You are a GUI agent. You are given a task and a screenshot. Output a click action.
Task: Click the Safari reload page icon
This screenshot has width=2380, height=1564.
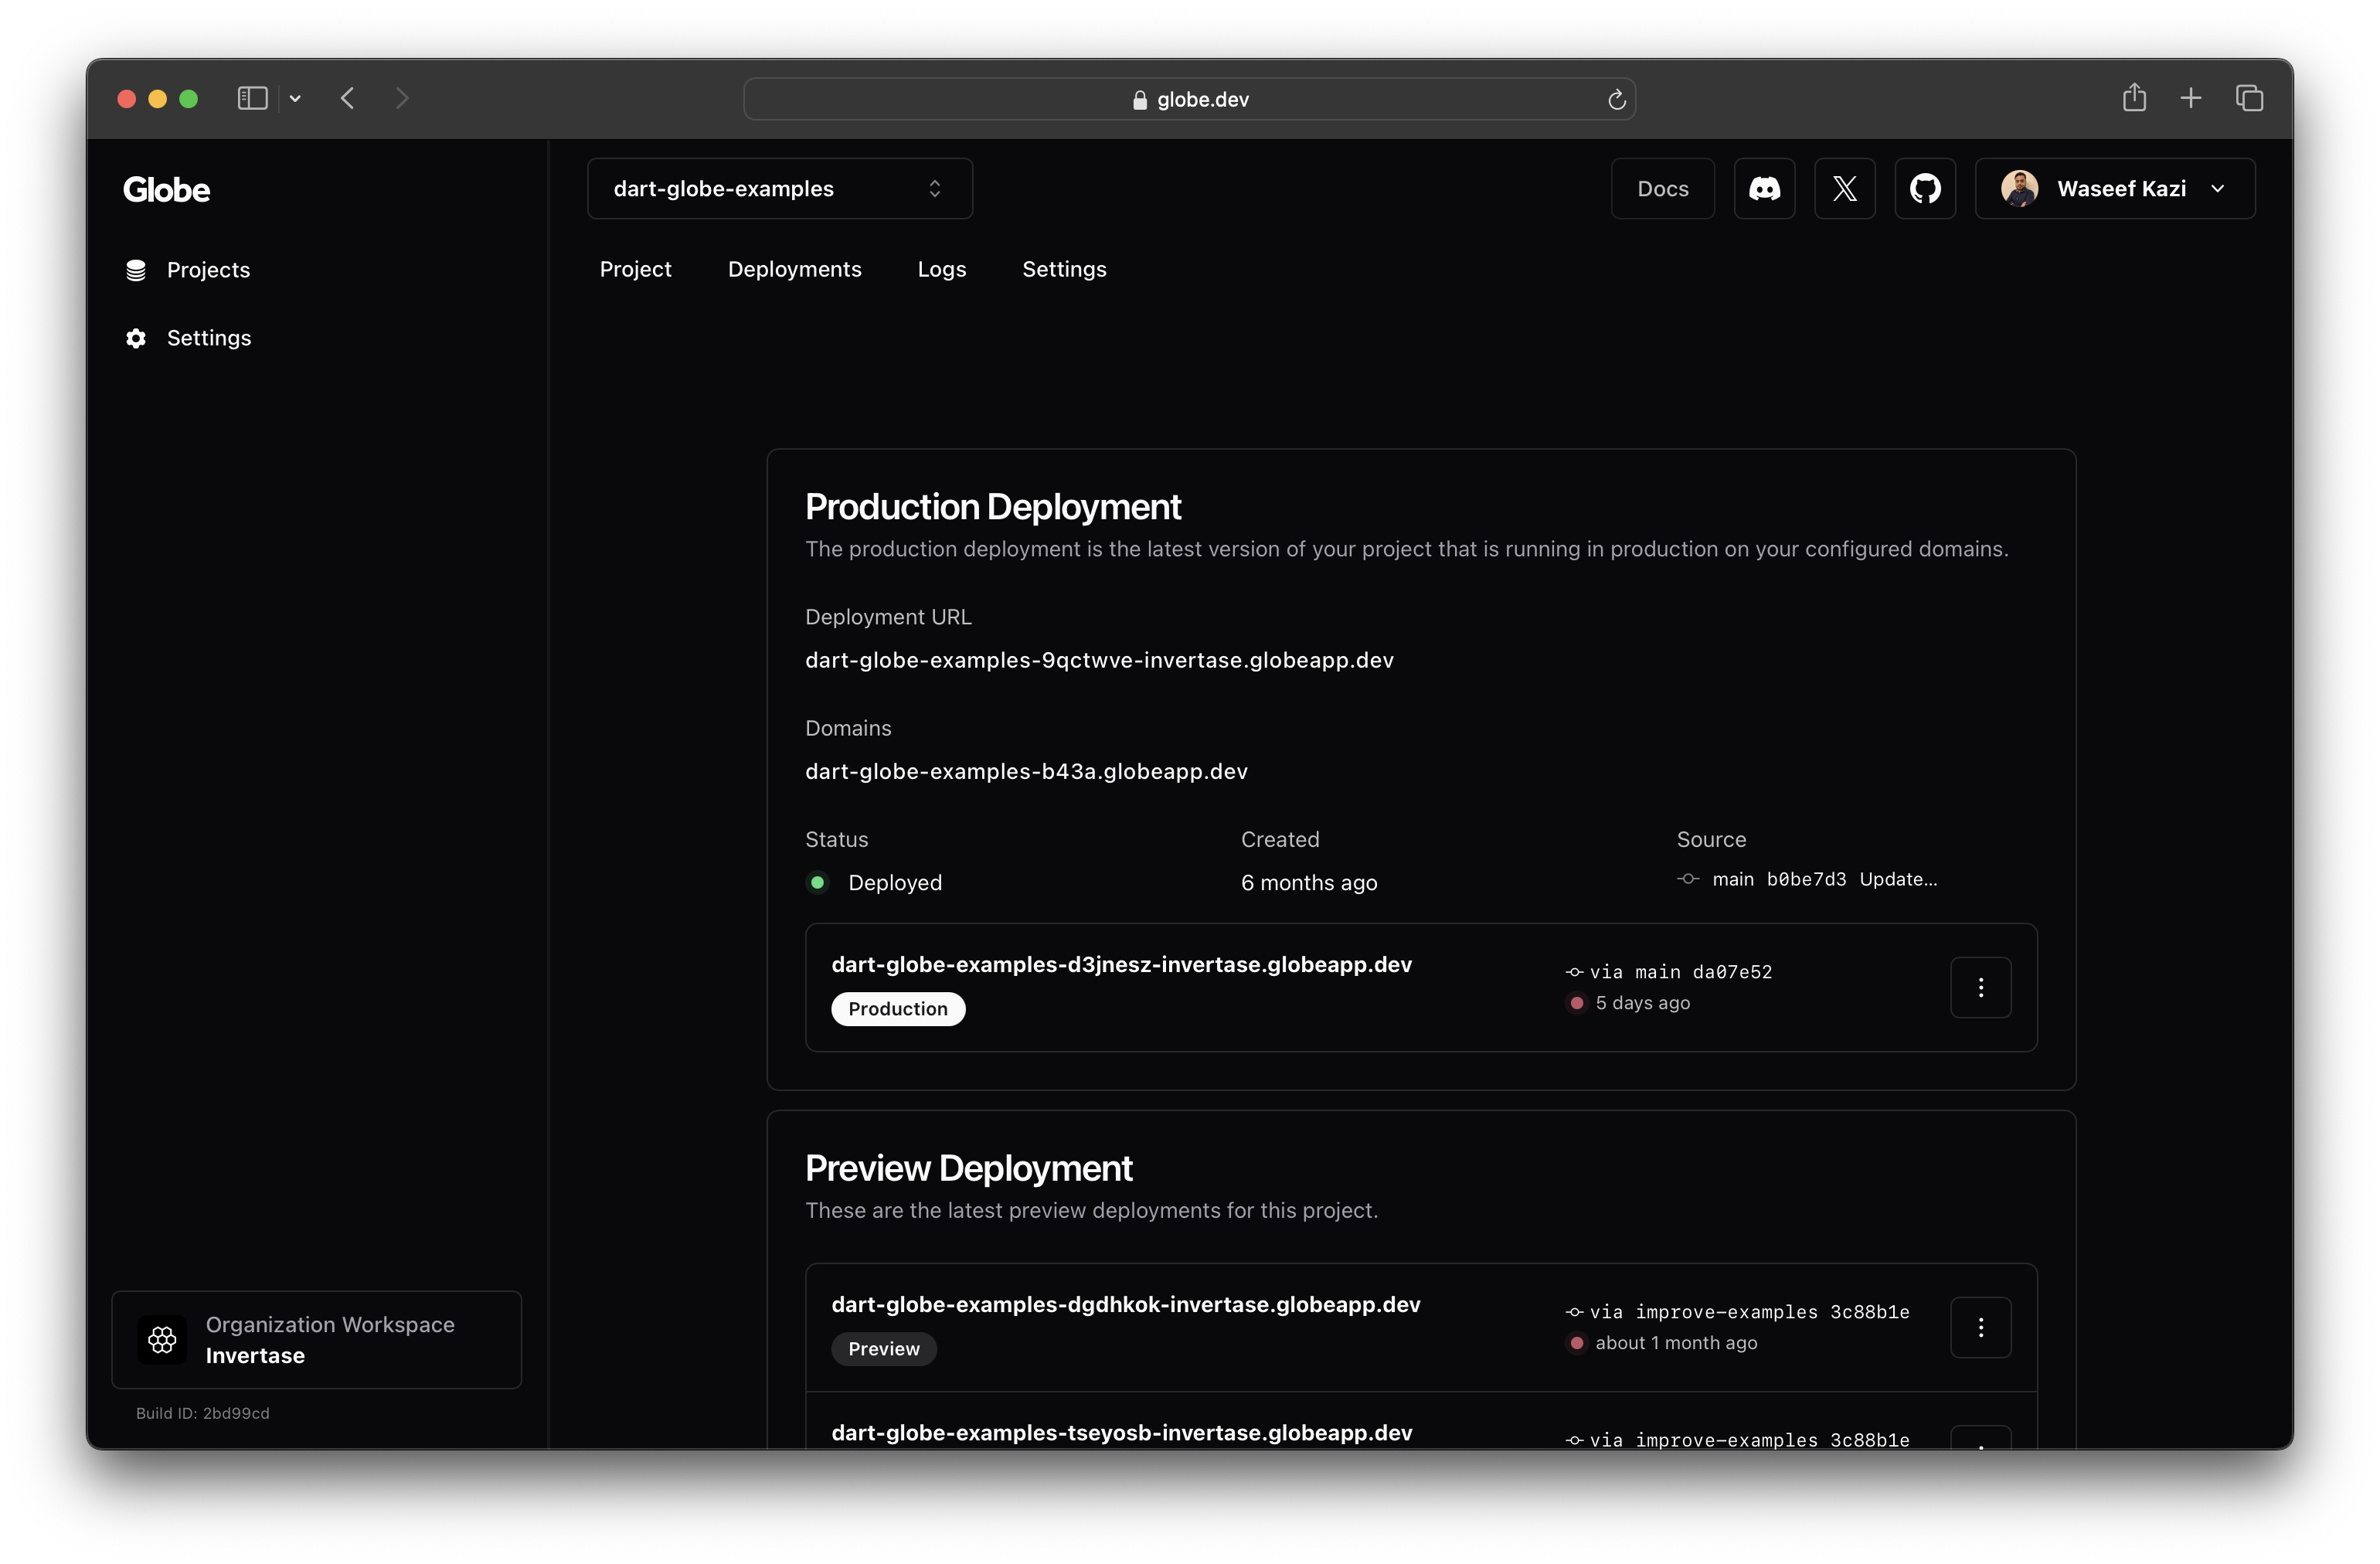(1616, 99)
